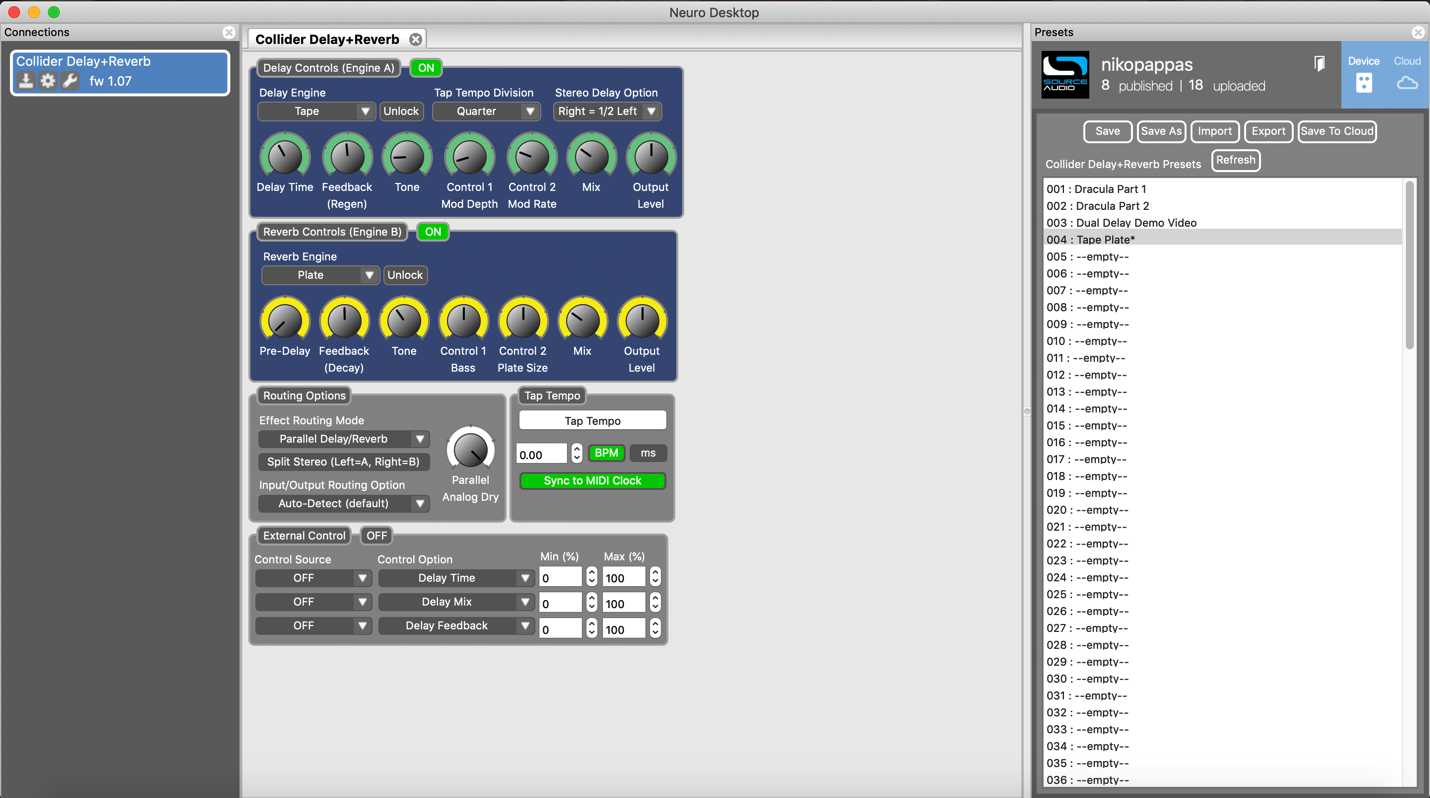Close the Connections panel

229,32
